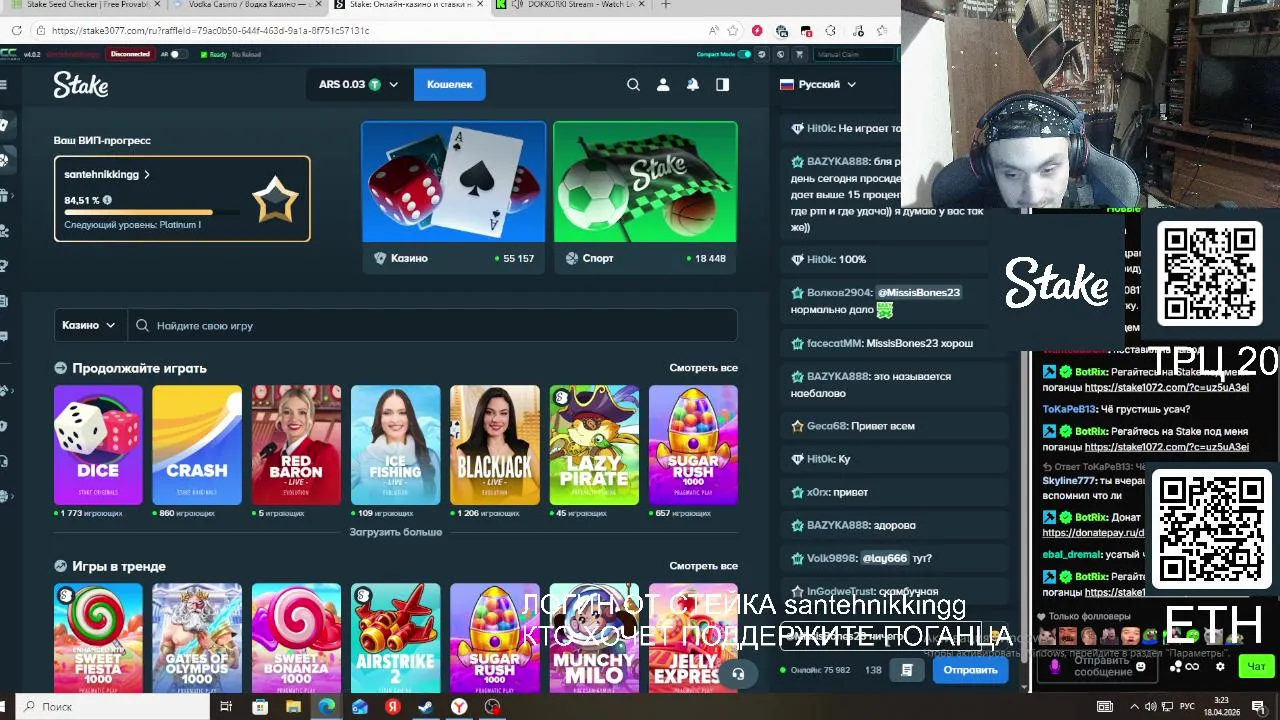Open the emoji picker in stream chat
This screenshot has width=1280, height=720.
(1141, 666)
